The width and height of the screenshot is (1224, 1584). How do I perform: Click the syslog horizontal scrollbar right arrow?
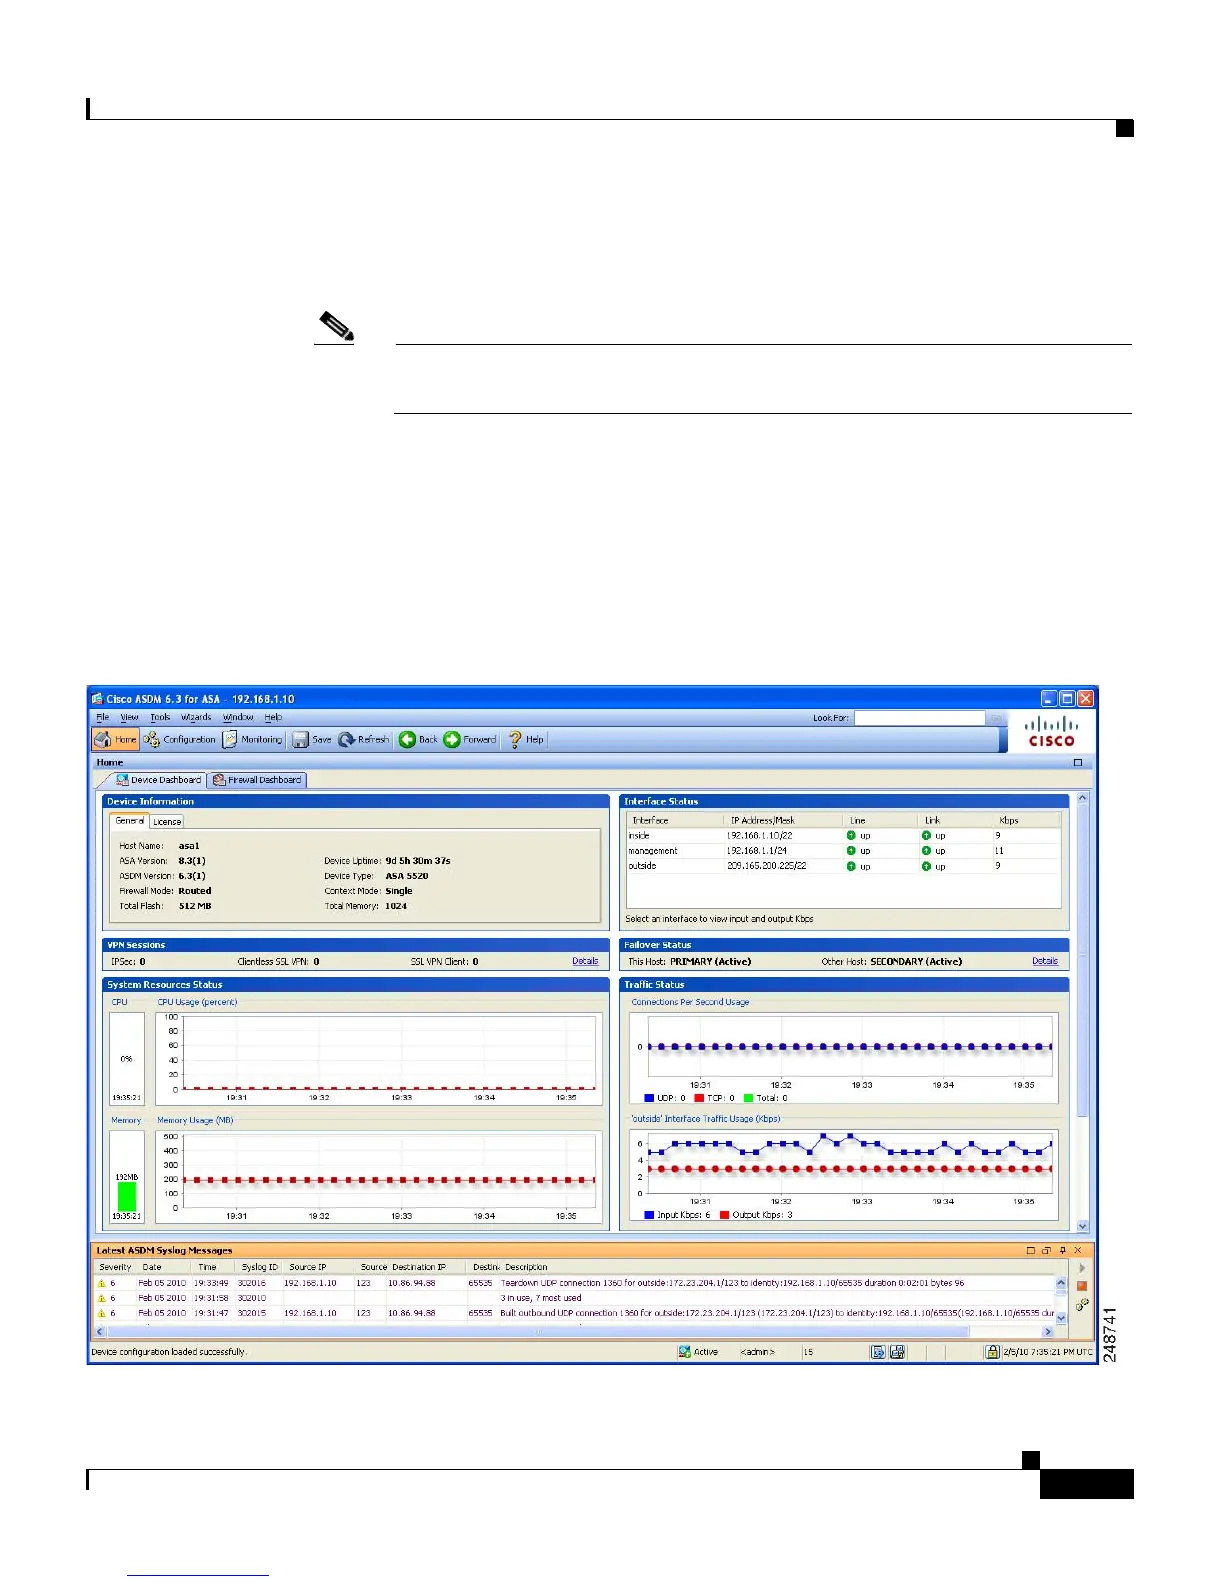pos(1048,1332)
